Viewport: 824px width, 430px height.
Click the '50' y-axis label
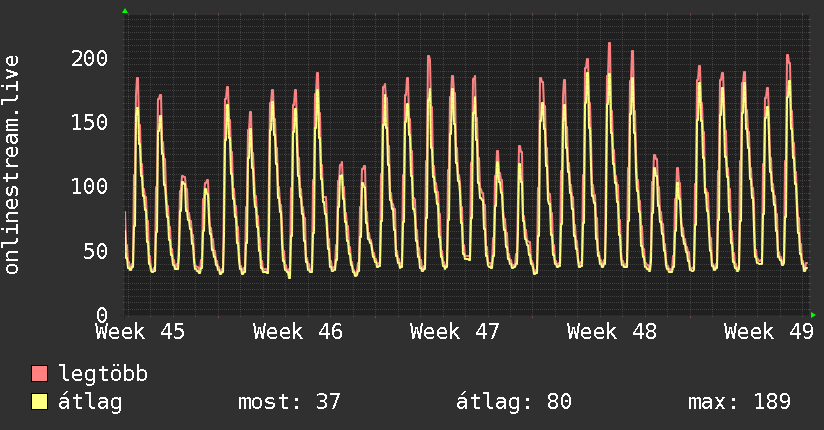click(96, 251)
